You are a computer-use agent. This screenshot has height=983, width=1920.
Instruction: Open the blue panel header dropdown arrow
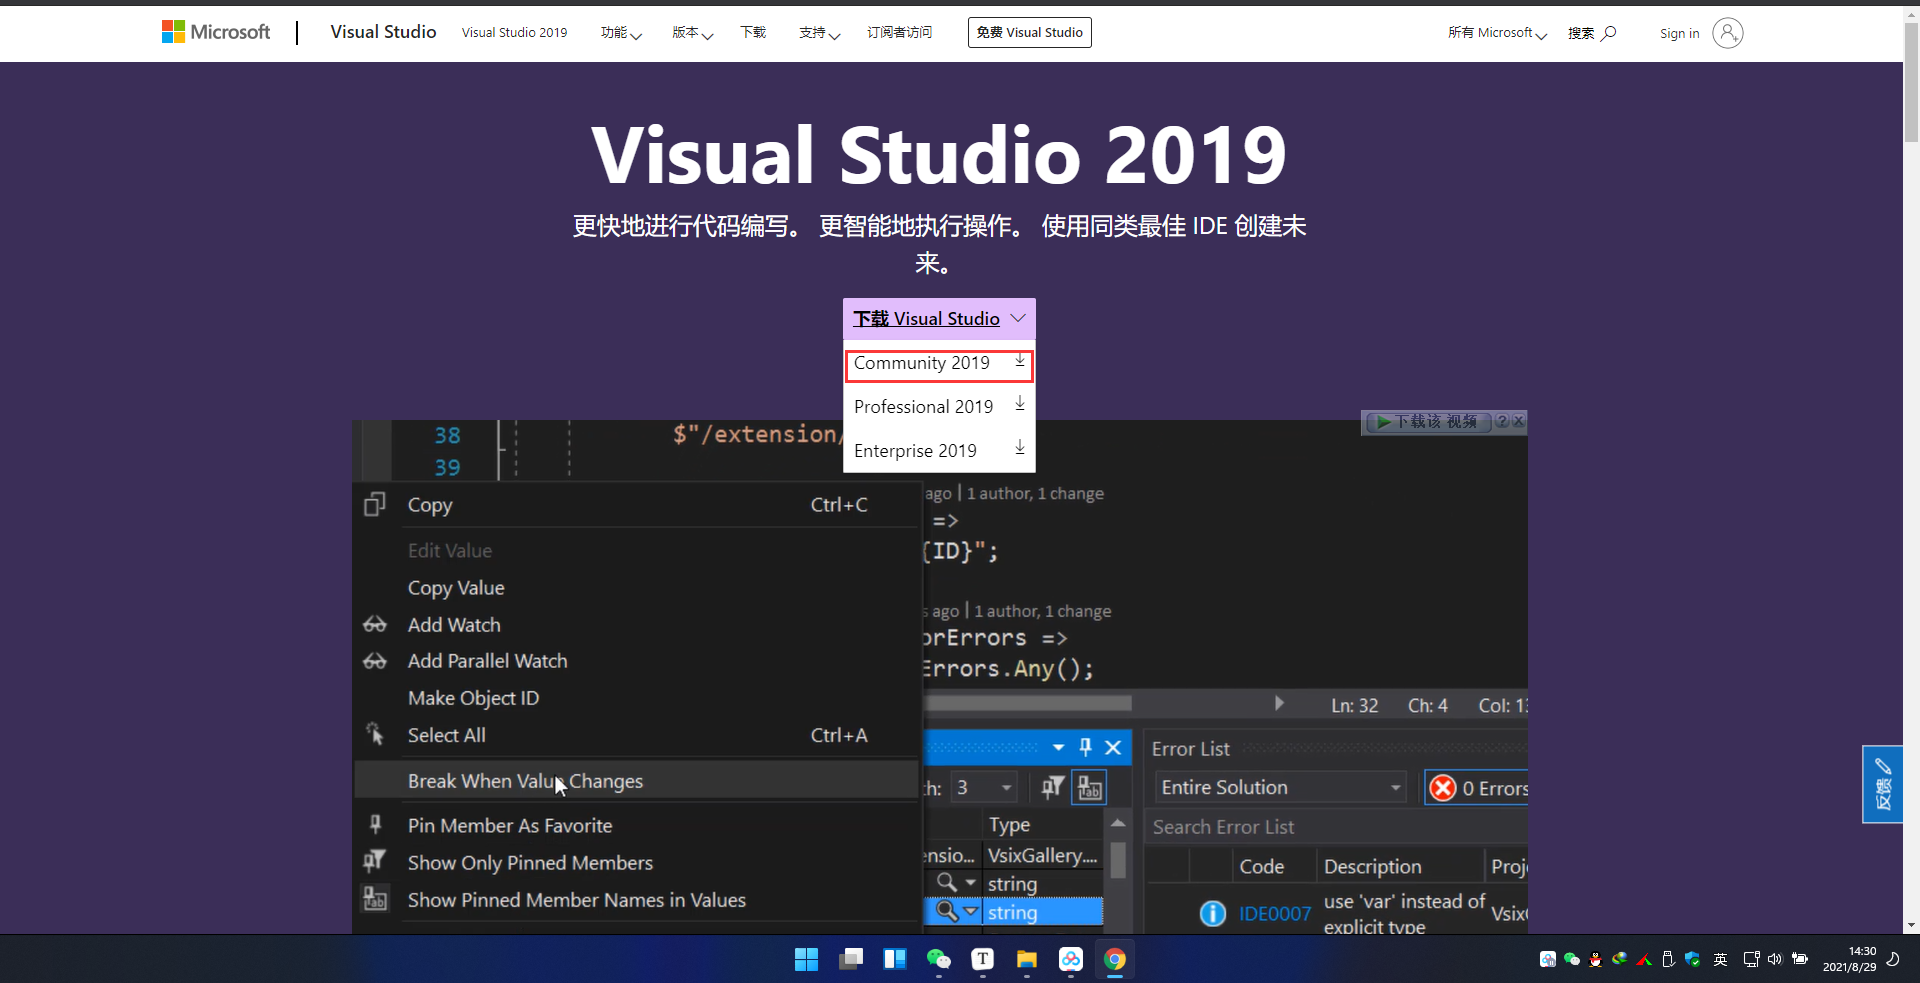pyautogui.click(x=1058, y=747)
